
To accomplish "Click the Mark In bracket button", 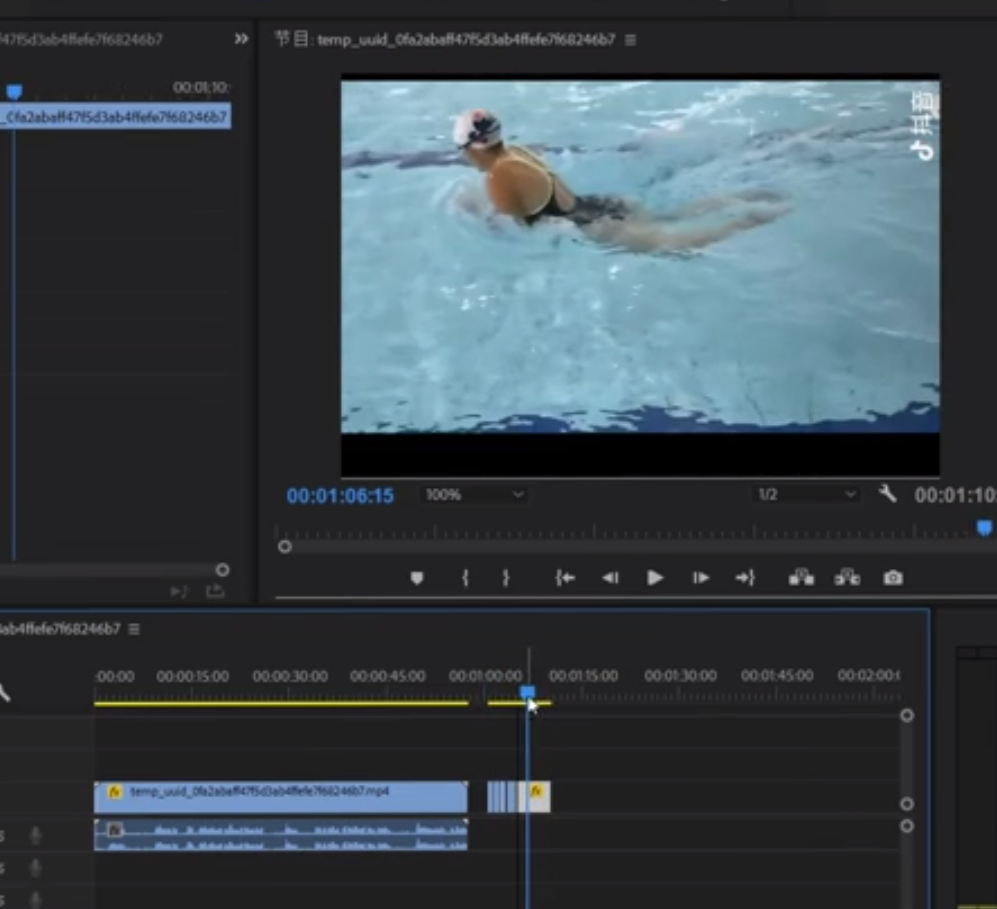I will click(x=465, y=578).
